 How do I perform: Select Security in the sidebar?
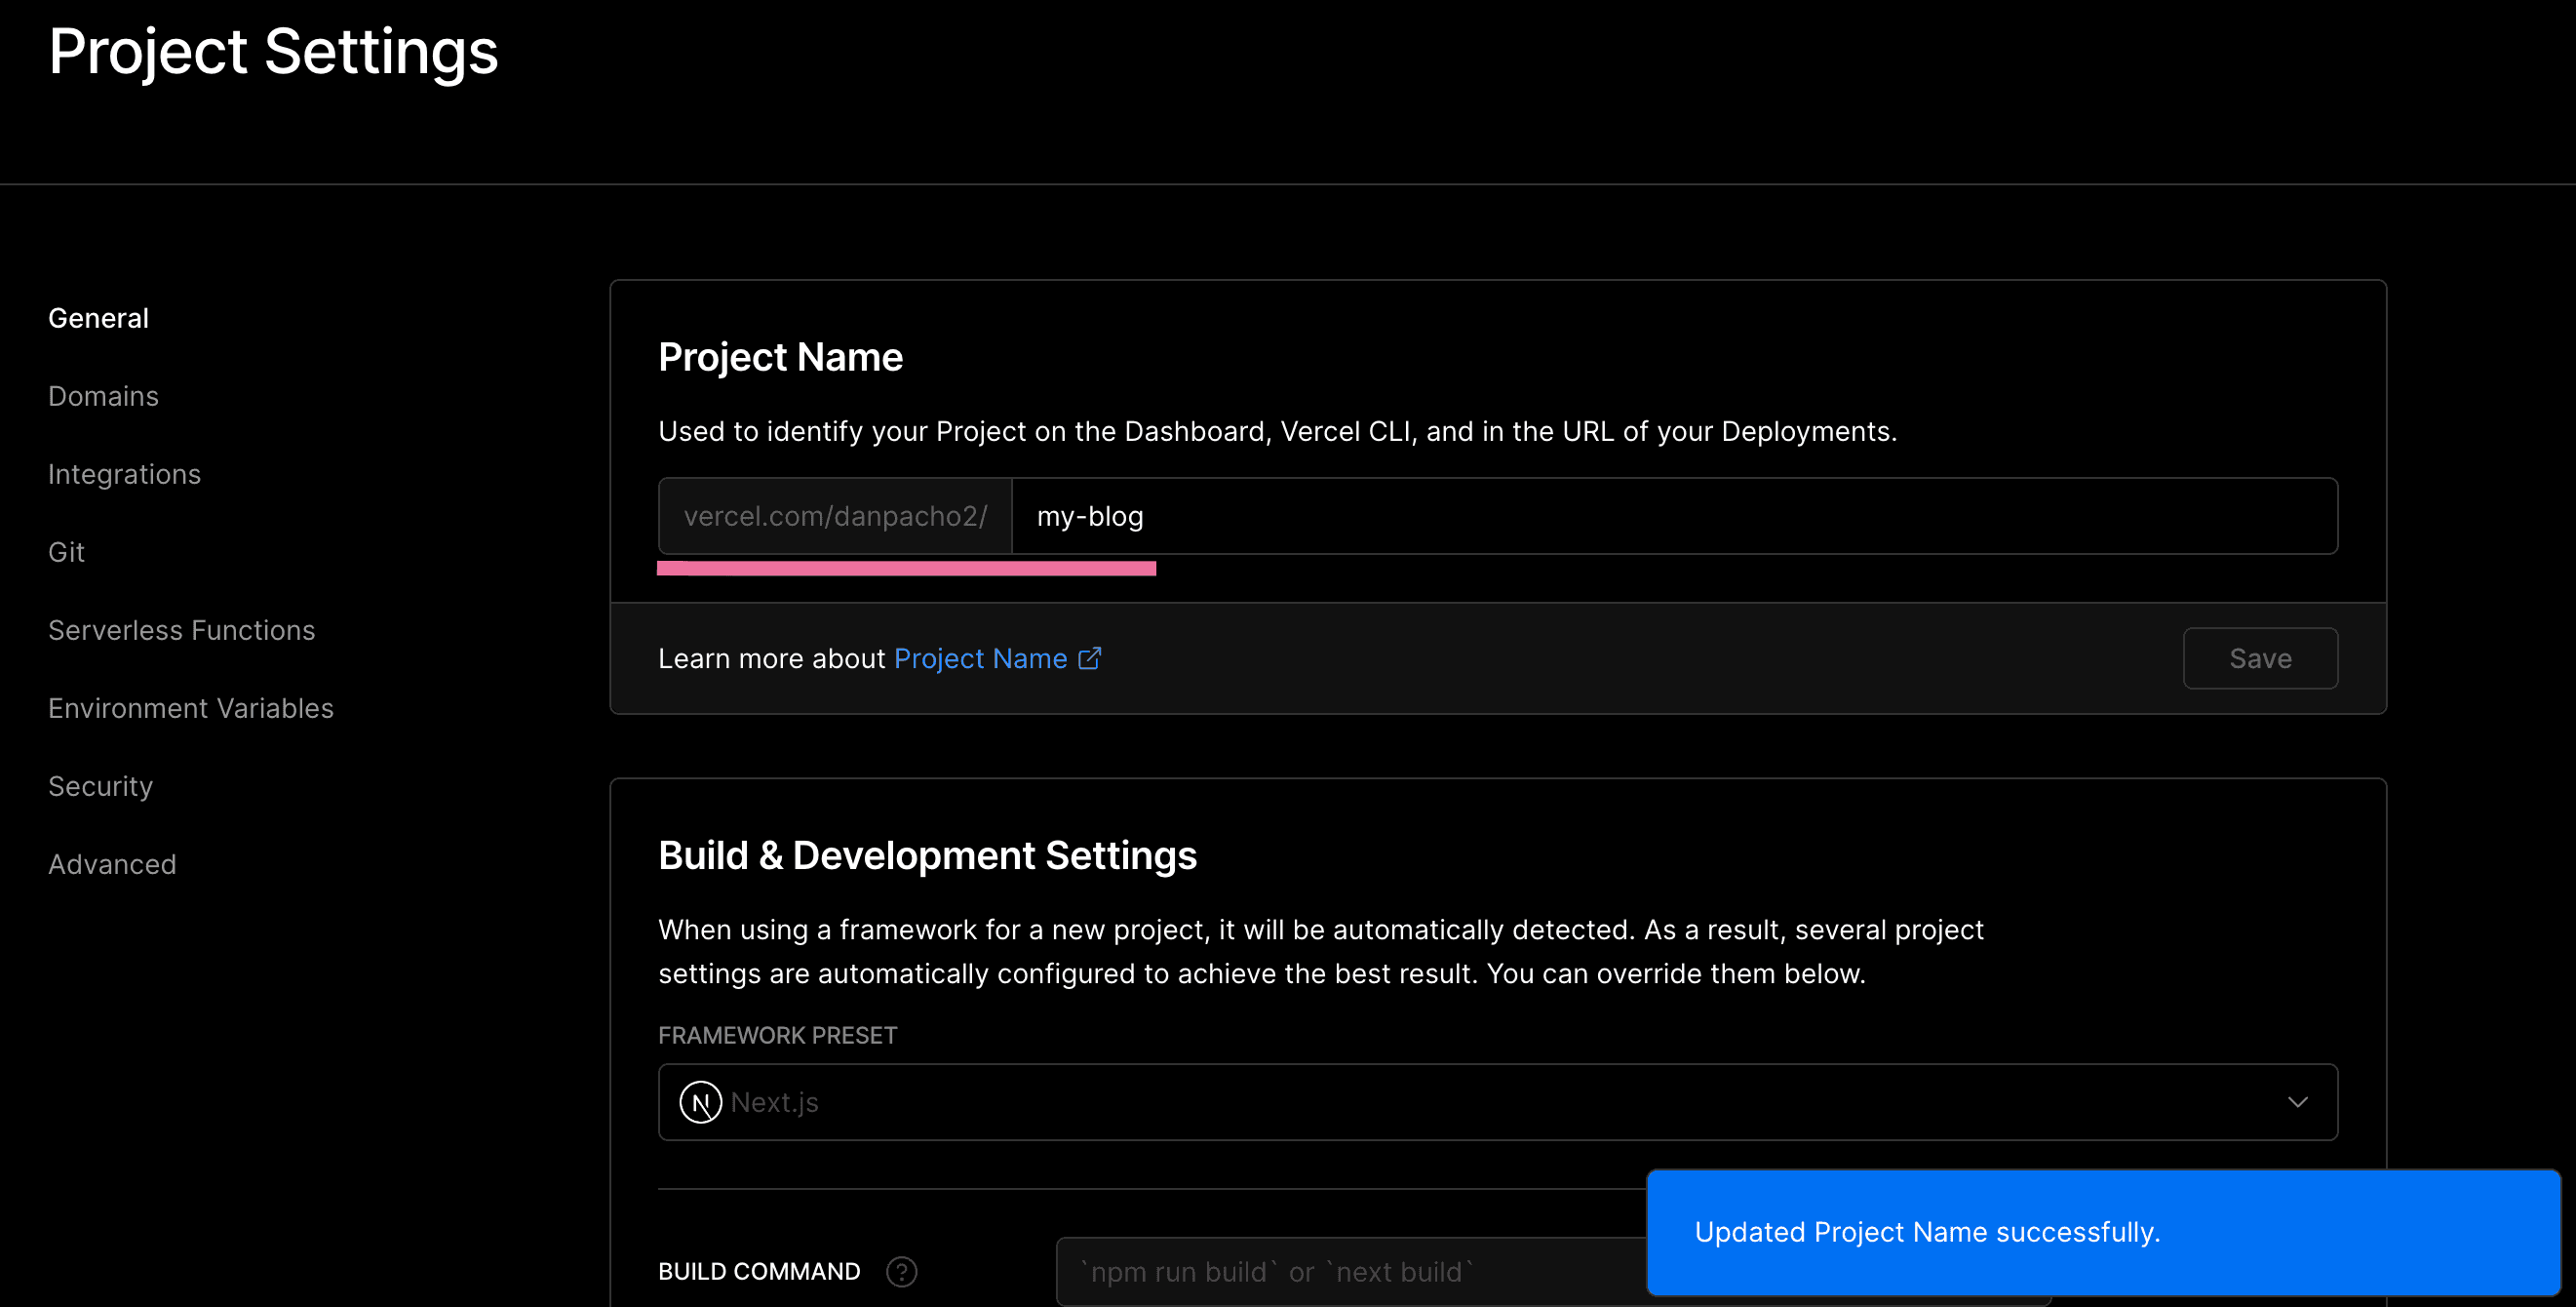(x=100, y=786)
